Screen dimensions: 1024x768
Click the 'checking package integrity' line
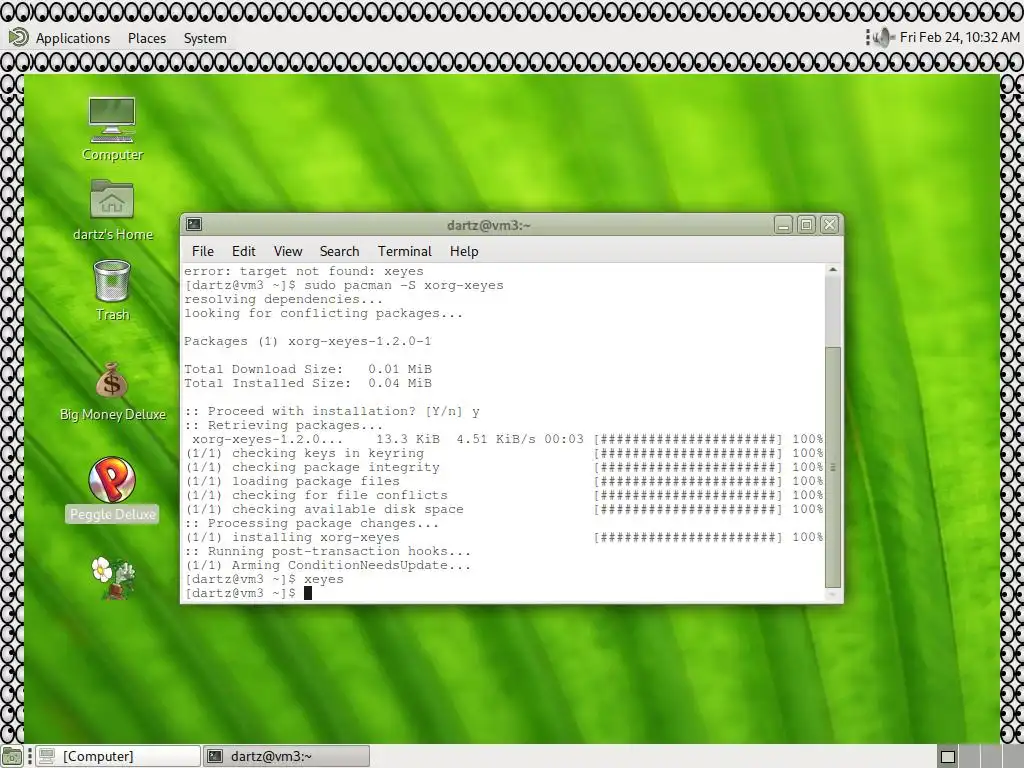coord(313,468)
